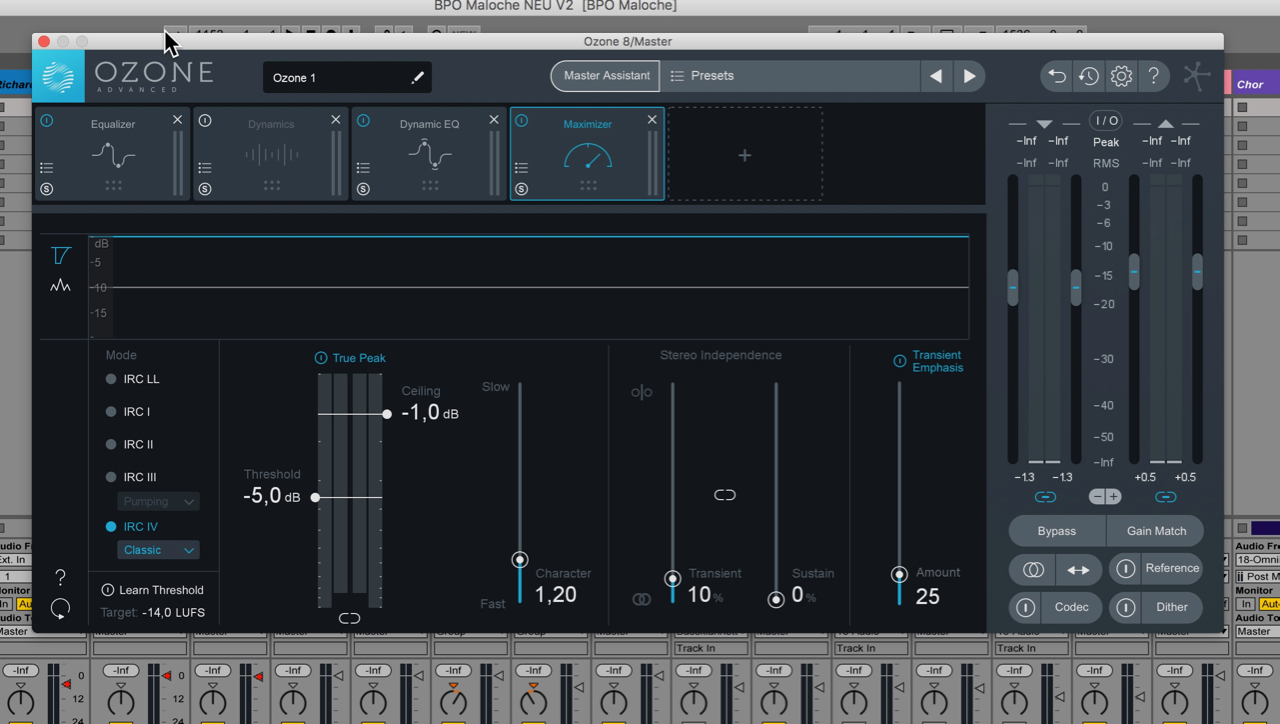Launch the Master Assistant
This screenshot has width=1280, height=724.
click(x=606, y=76)
